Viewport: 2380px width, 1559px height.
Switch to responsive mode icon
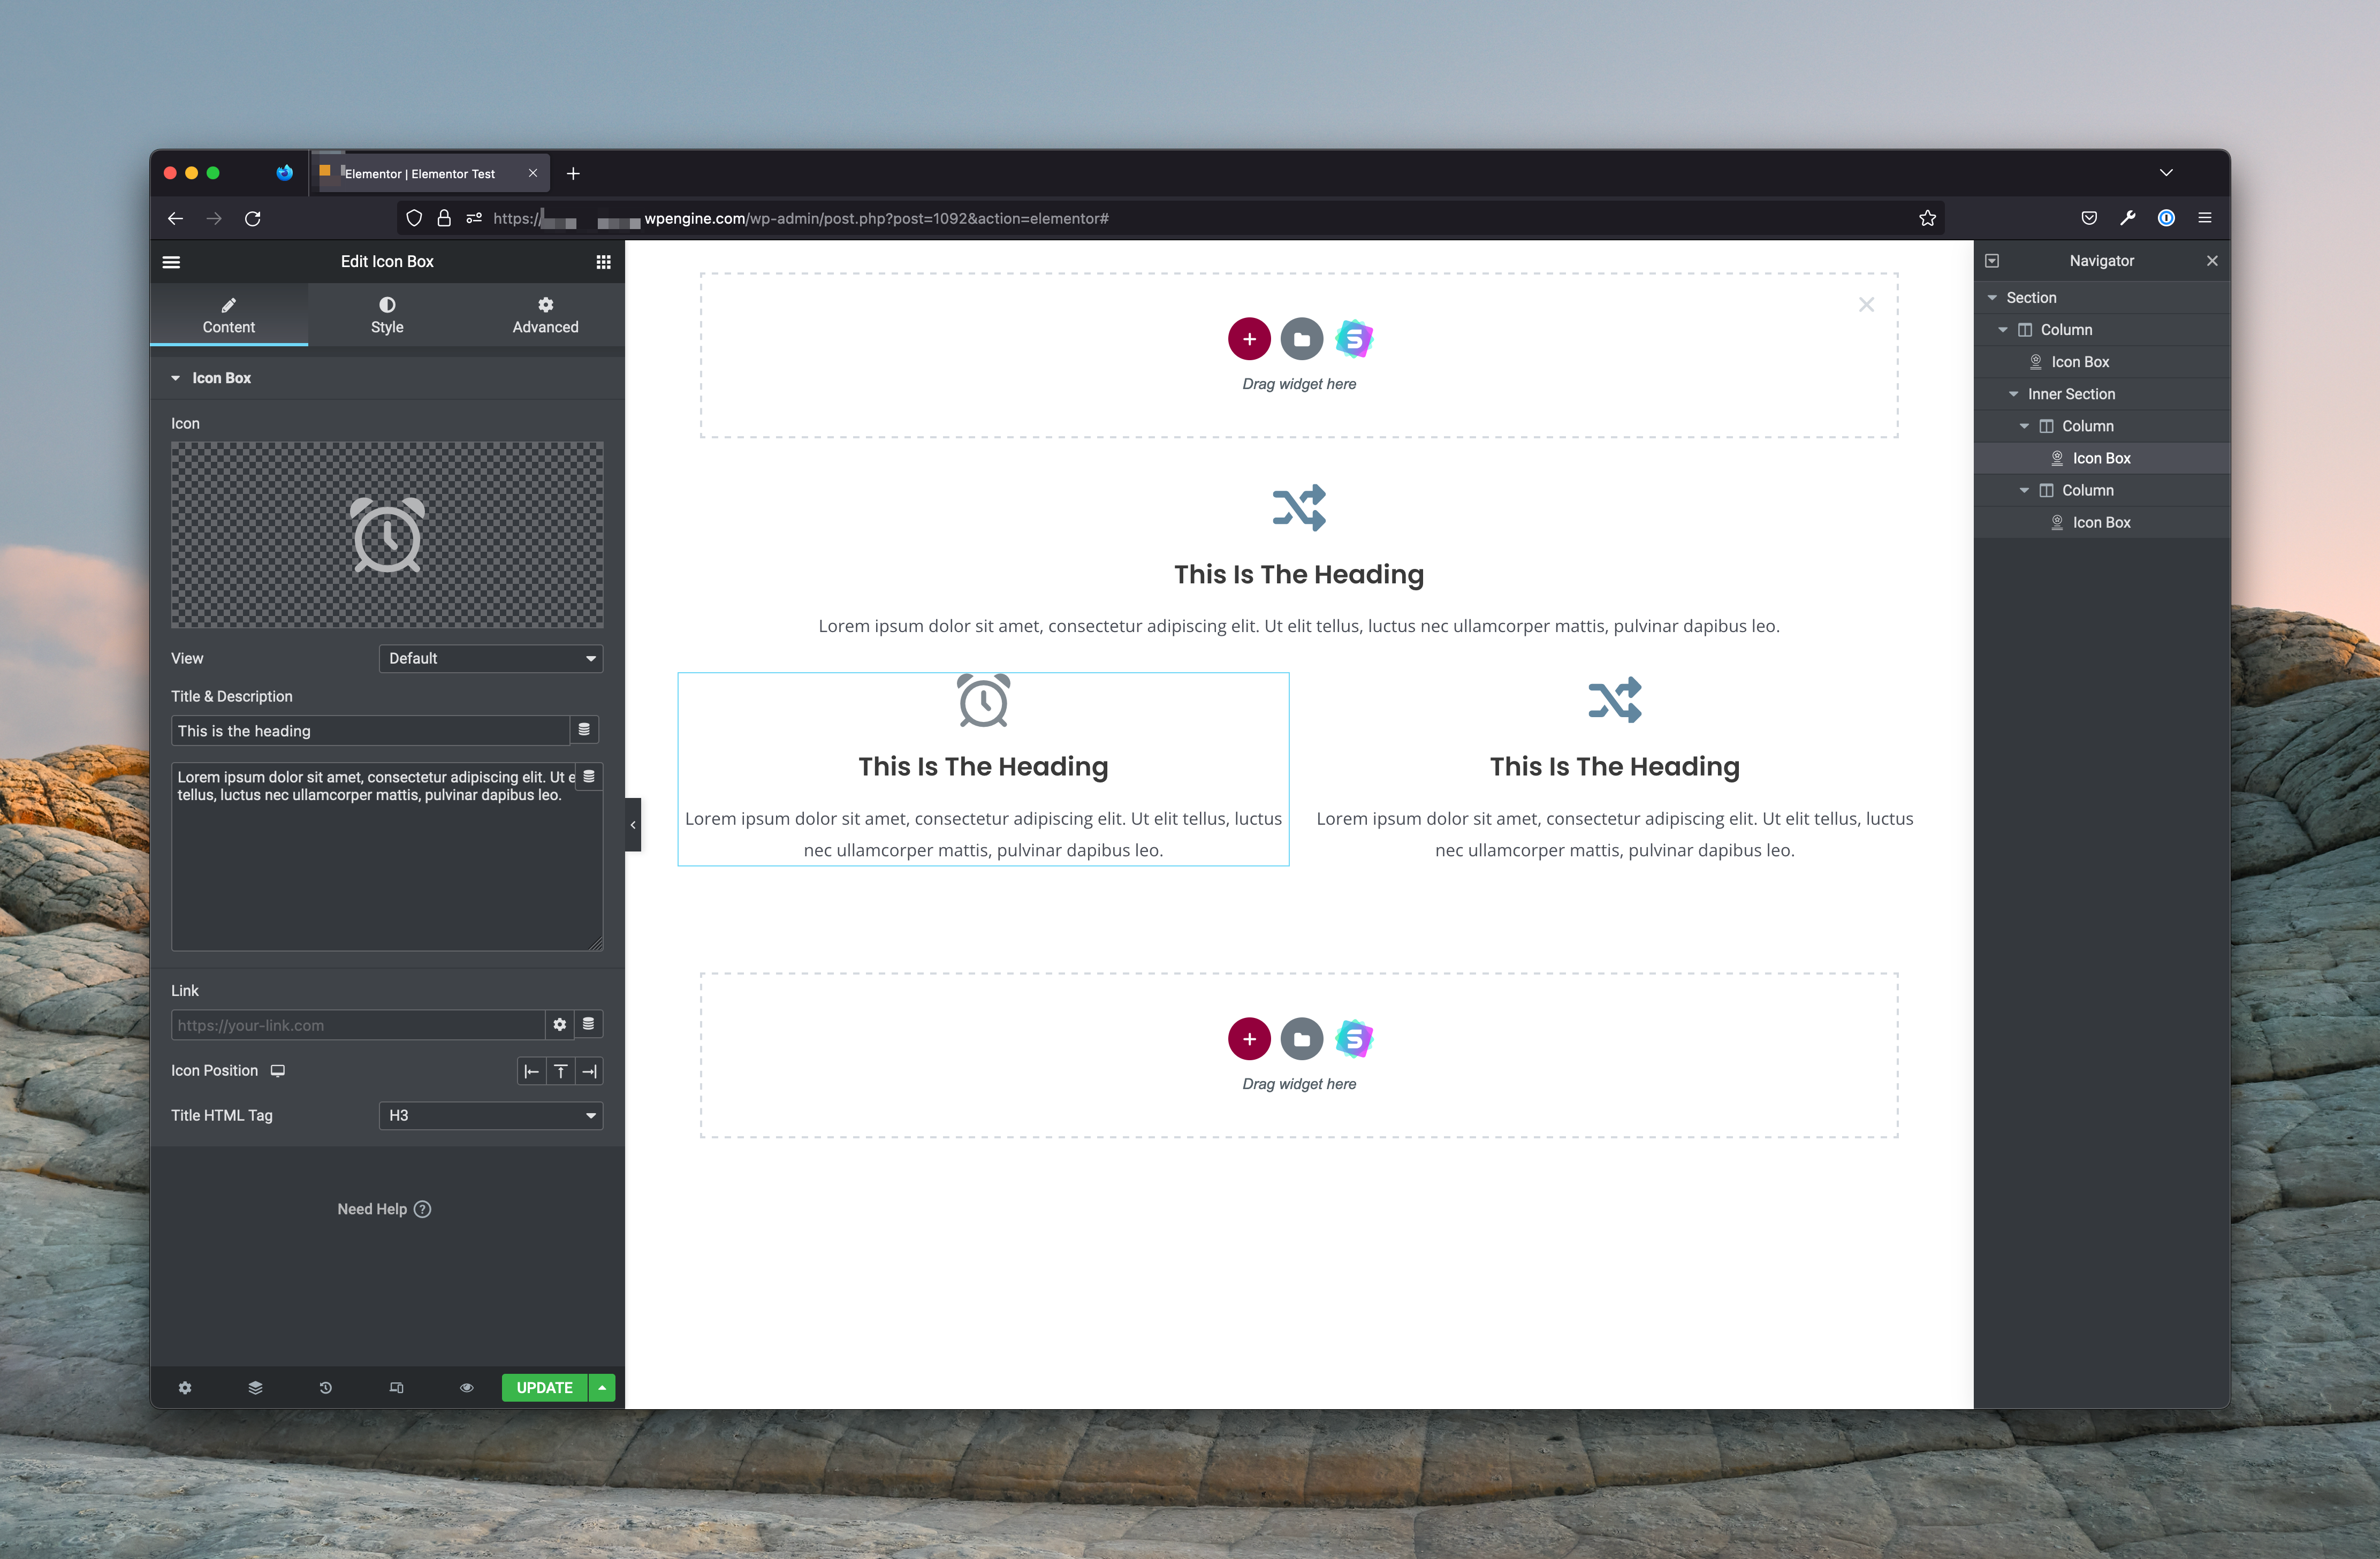pos(396,1387)
